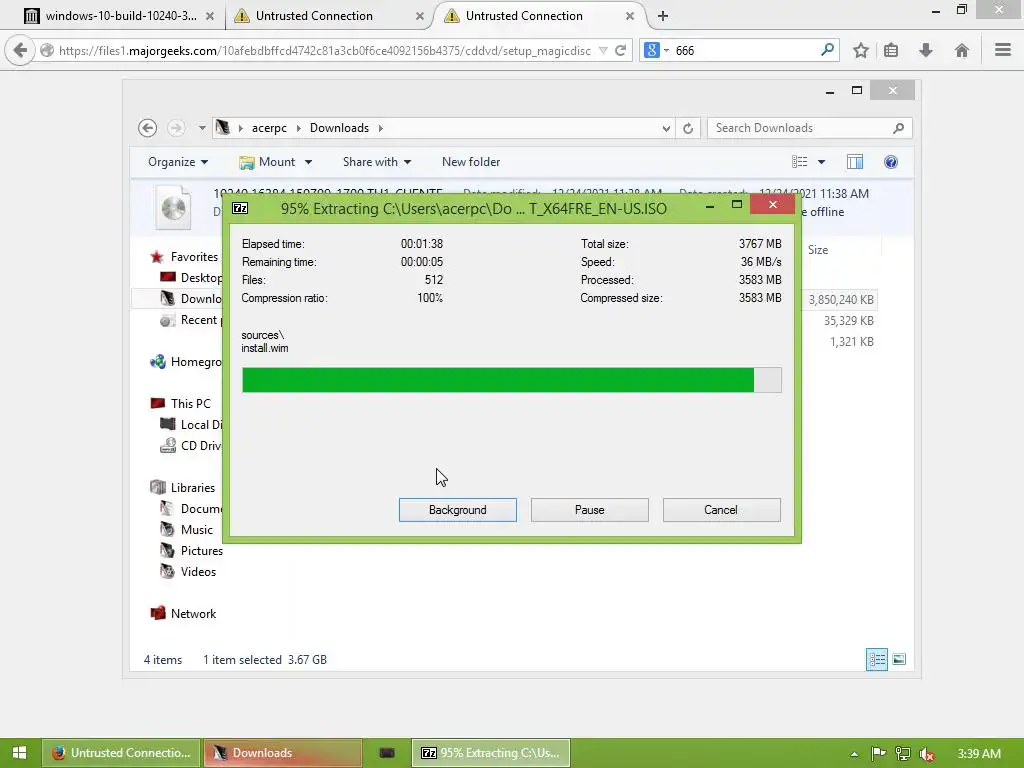Switch to 95% Extracting taskbar item
This screenshot has width=1024, height=768.
491,753
